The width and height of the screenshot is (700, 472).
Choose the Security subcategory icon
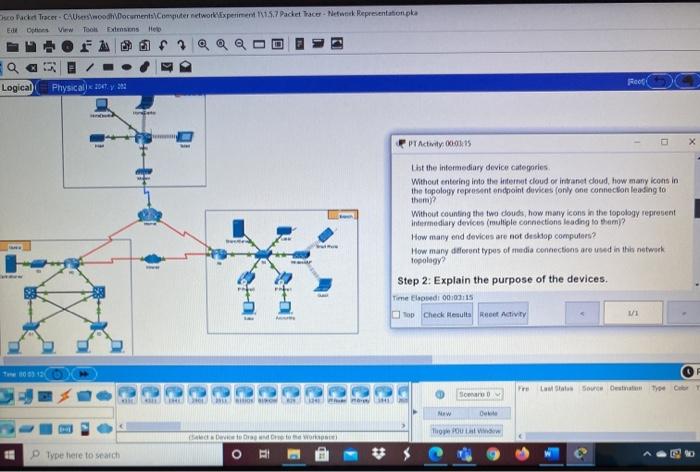(84, 429)
